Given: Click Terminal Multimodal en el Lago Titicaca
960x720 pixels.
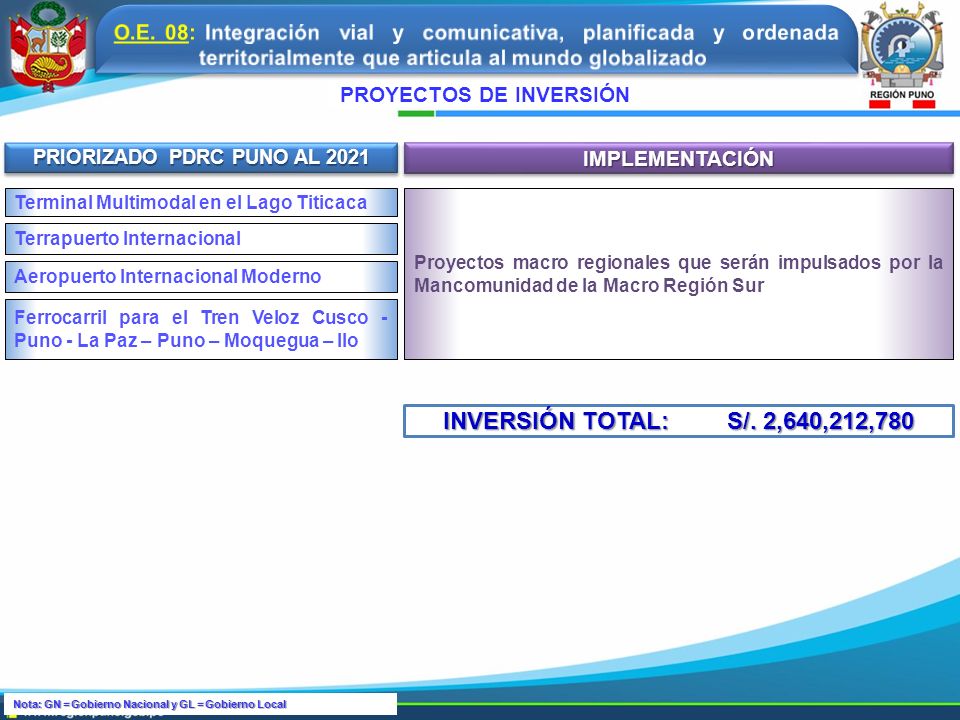Looking at the screenshot, I should click(201, 203).
